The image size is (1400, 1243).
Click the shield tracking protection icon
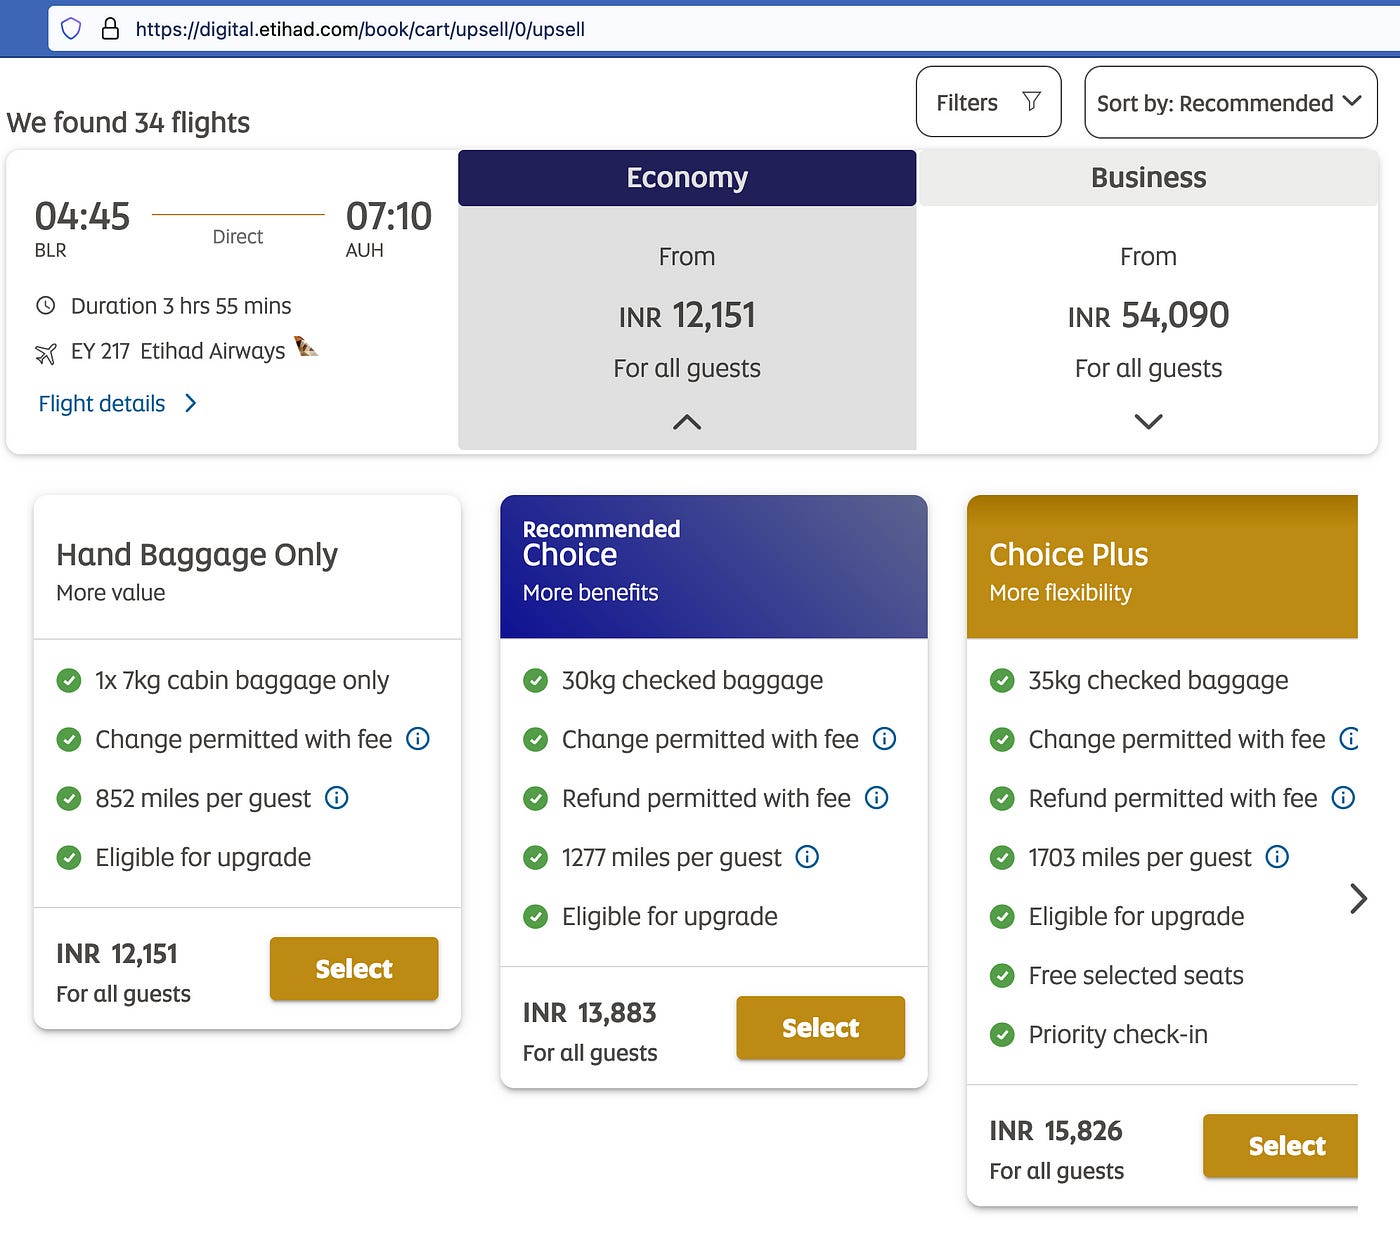pos(71,29)
